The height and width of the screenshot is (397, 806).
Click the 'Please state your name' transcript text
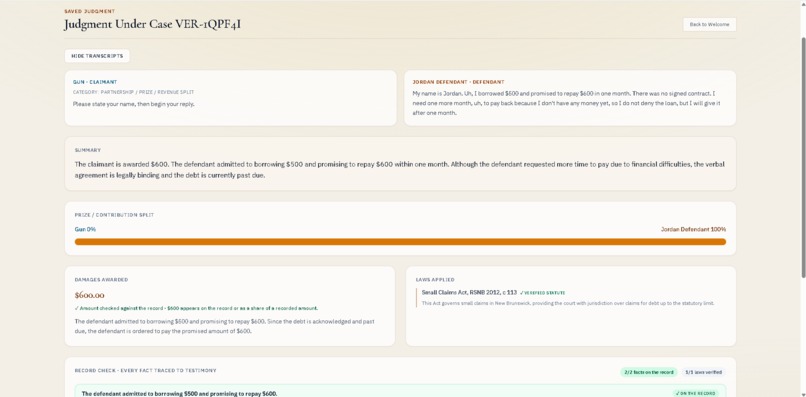coord(134,104)
